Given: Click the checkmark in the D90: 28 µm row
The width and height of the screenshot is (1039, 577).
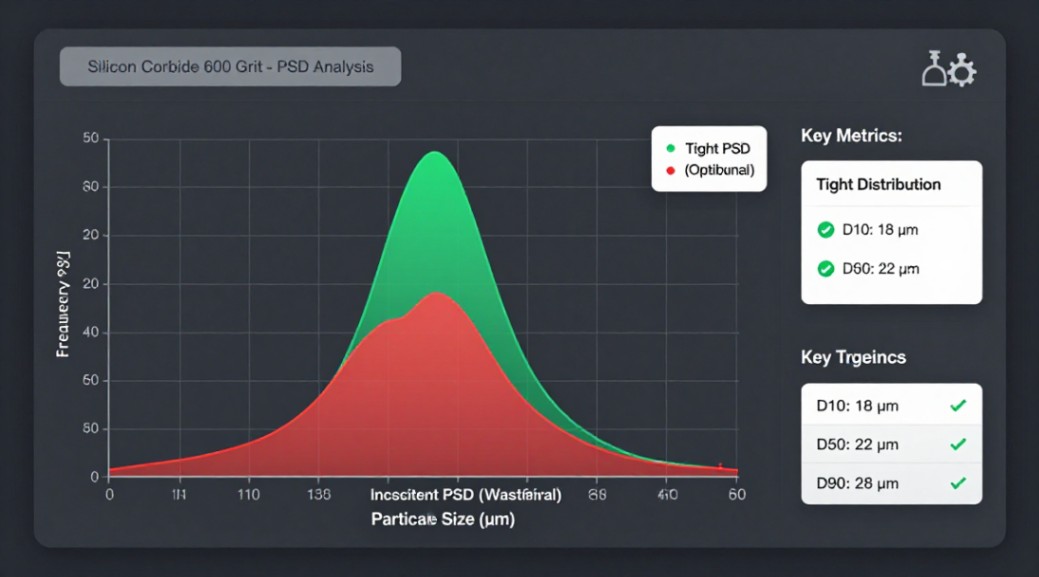Looking at the screenshot, I should 958,483.
